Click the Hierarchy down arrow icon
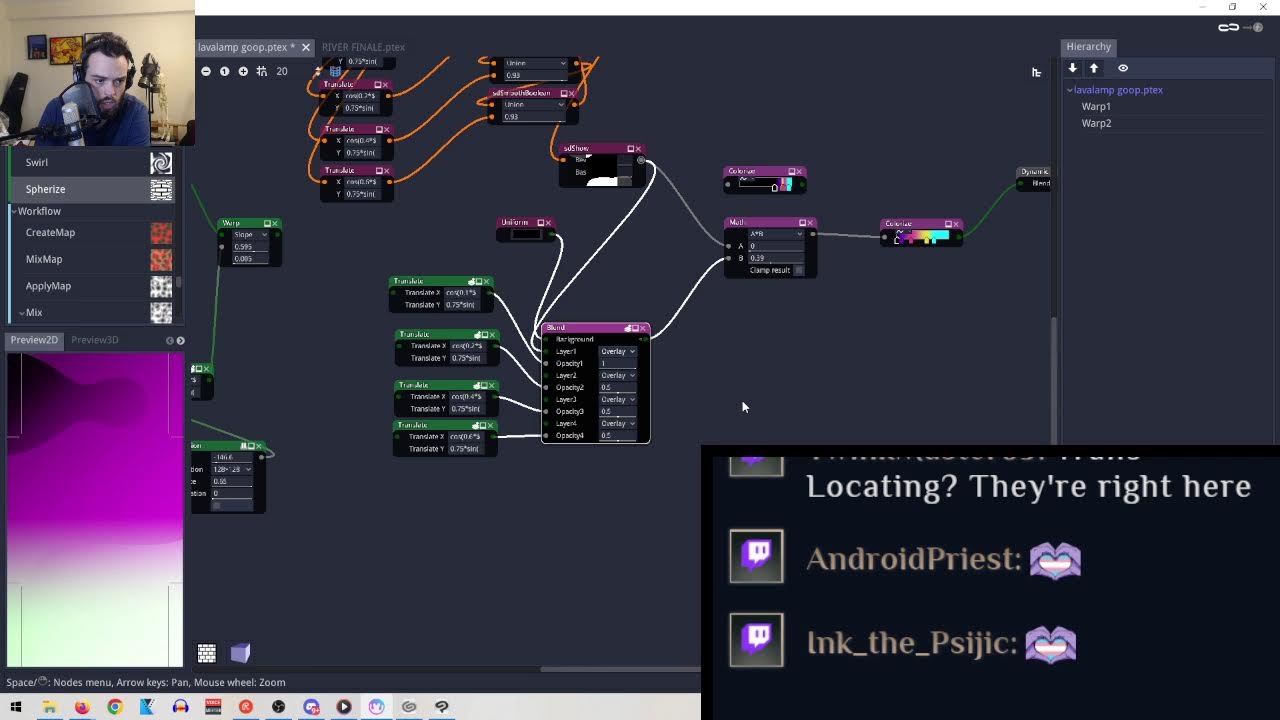The width and height of the screenshot is (1280, 720). click(1073, 68)
